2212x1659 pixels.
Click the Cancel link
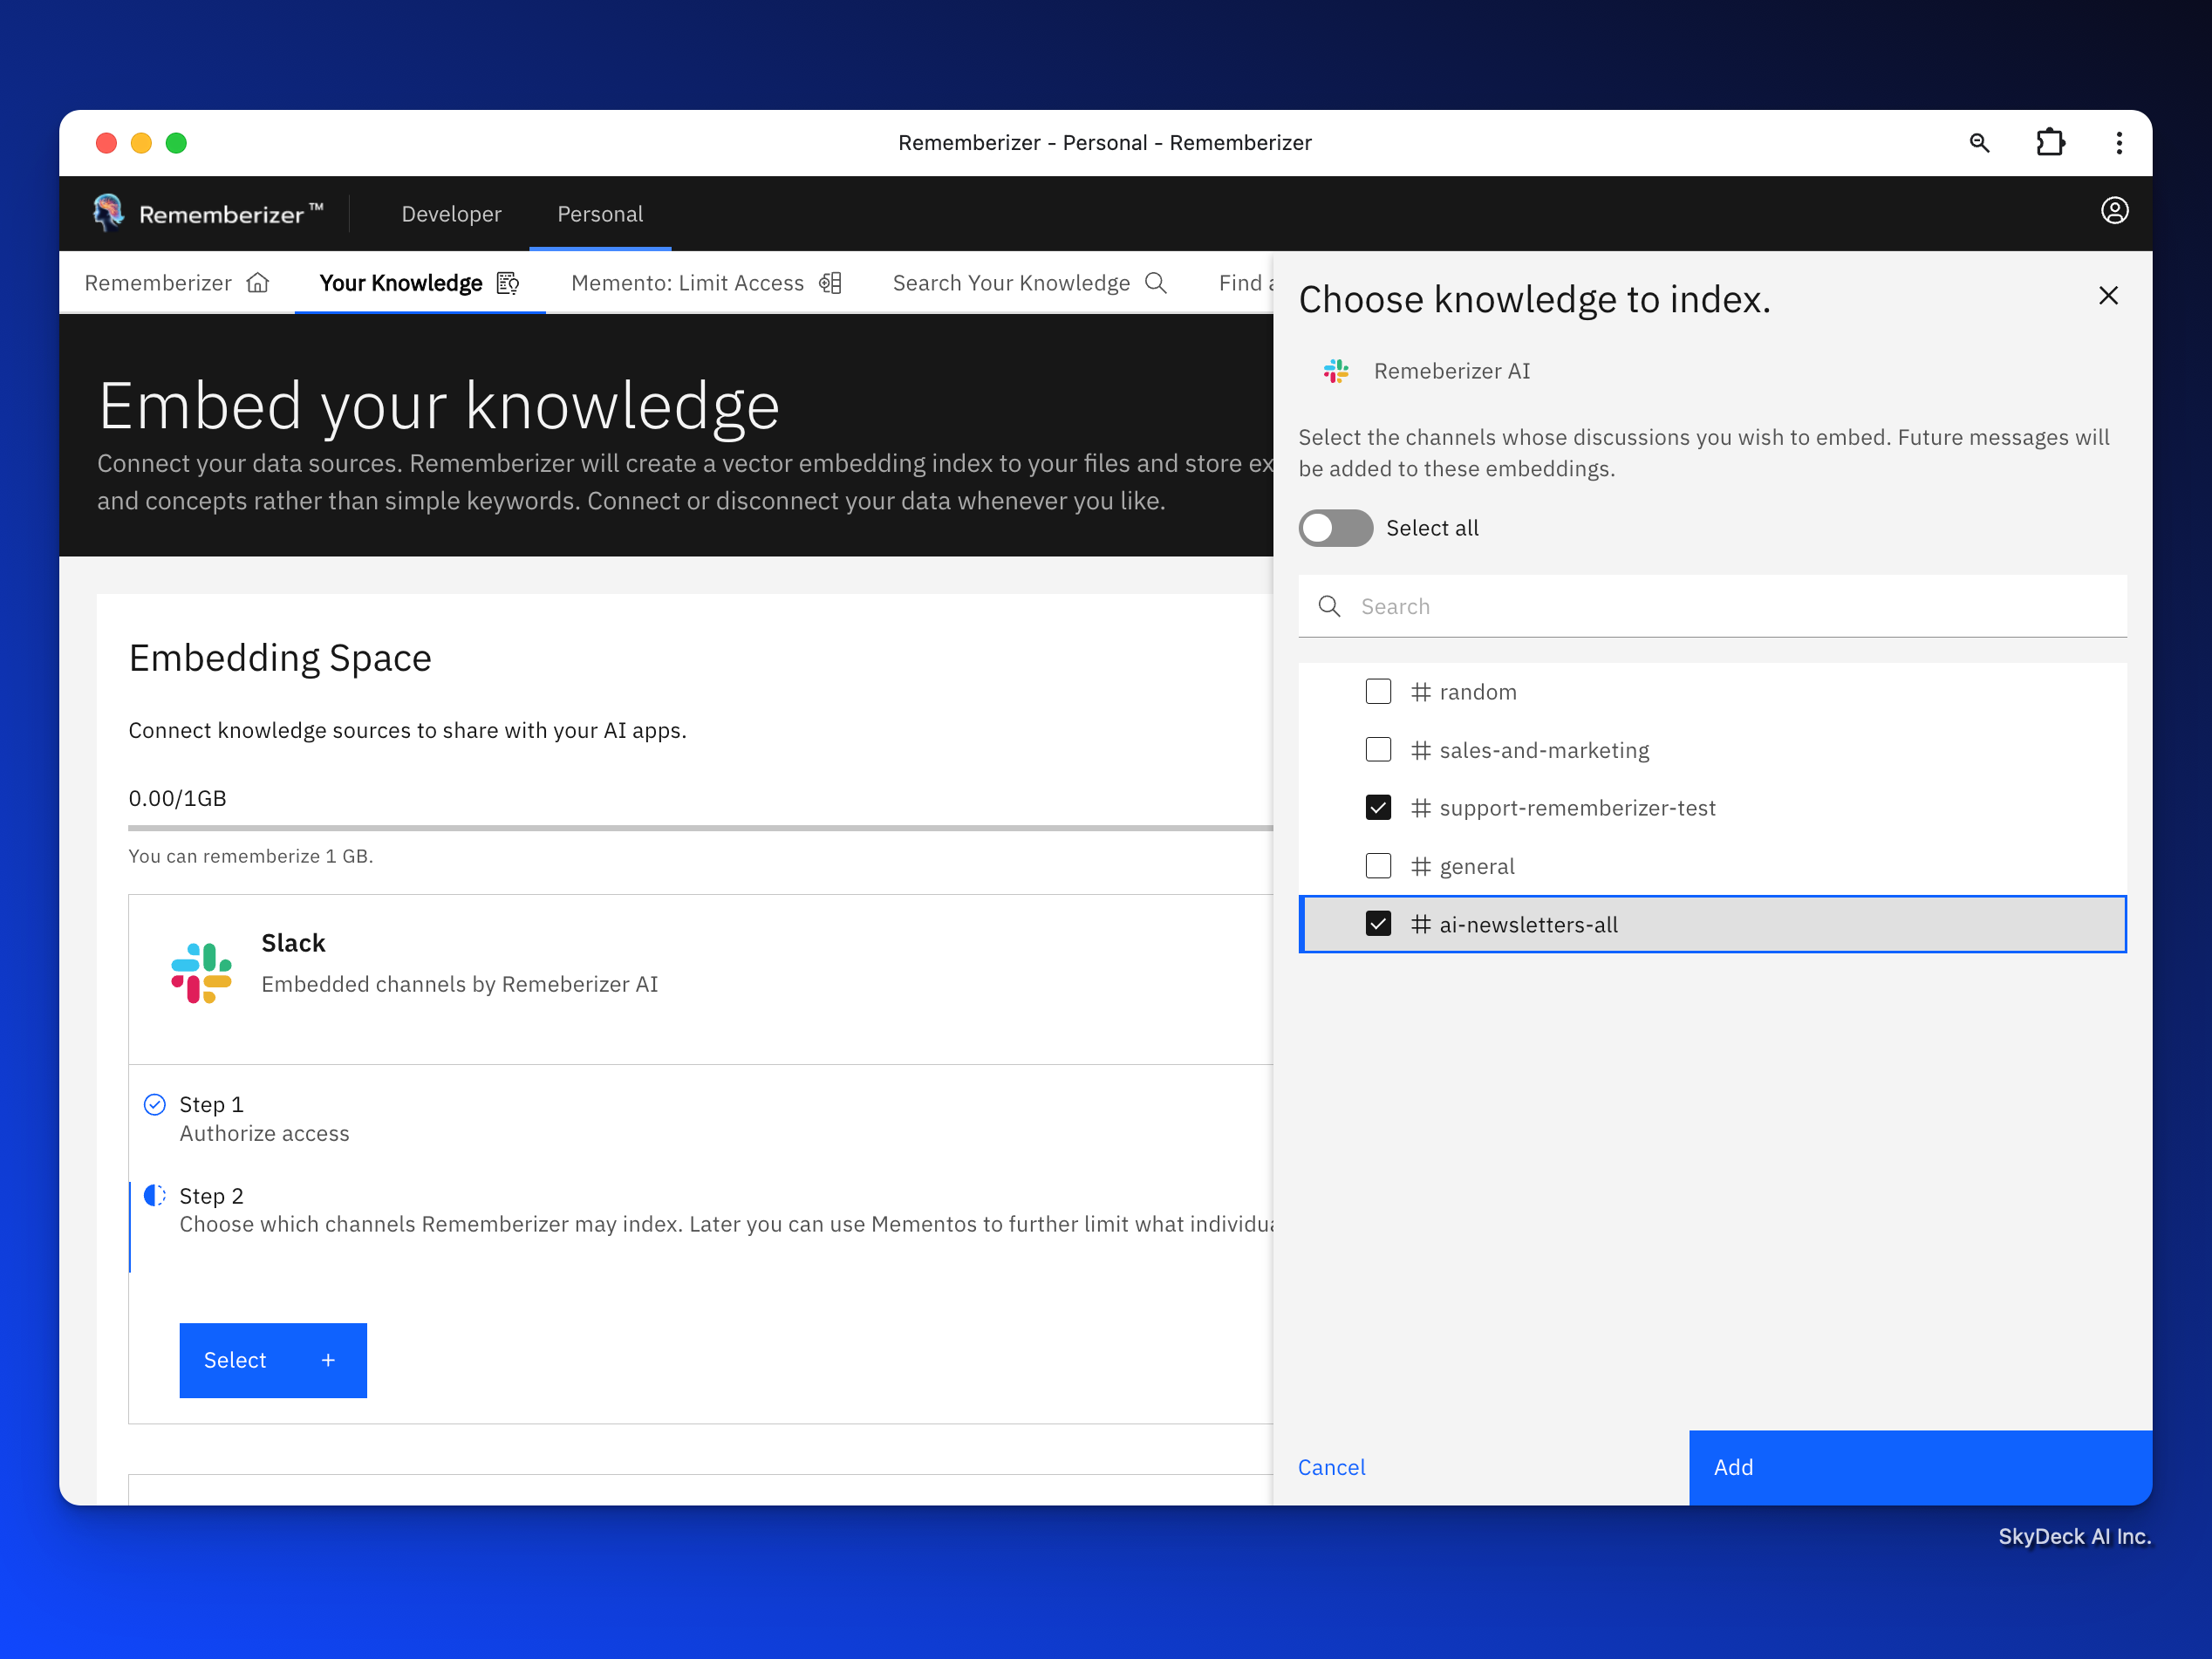tap(1331, 1467)
